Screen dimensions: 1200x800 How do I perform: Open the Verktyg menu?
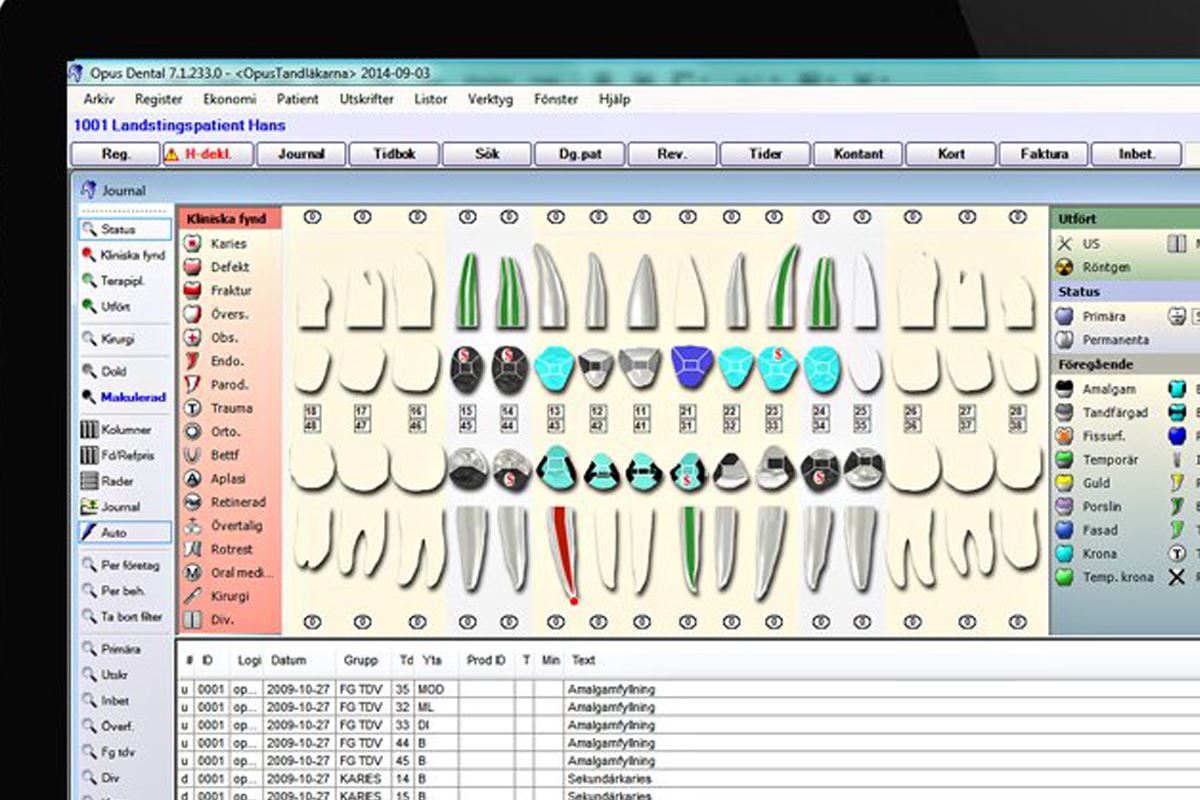[489, 99]
